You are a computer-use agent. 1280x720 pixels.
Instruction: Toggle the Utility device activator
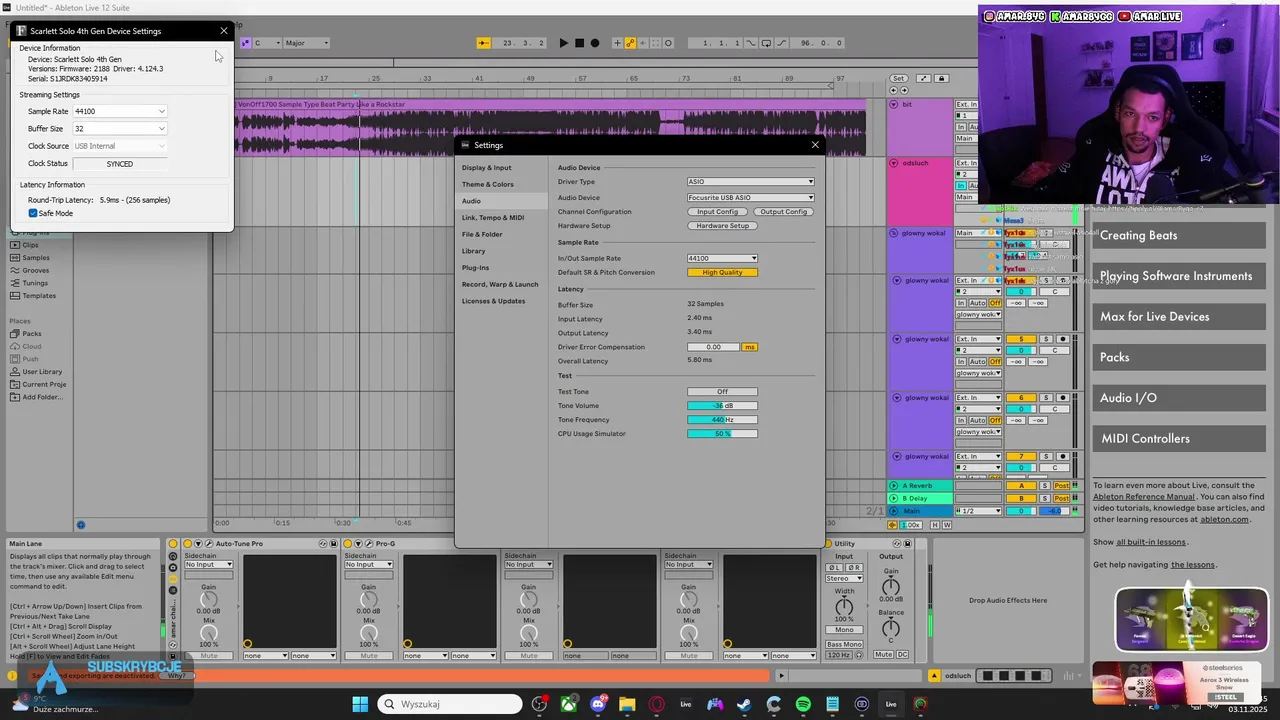pyautogui.click(x=828, y=544)
